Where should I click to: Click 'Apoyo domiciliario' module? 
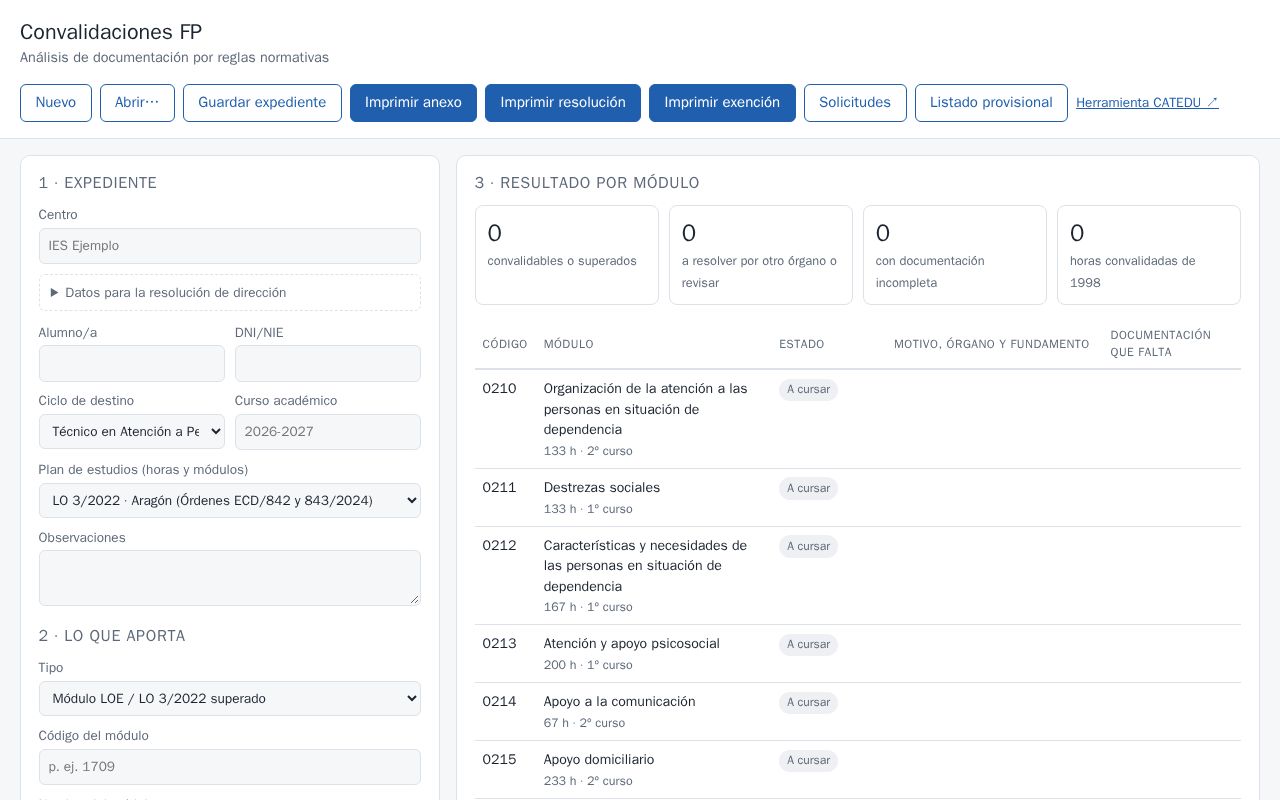[x=599, y=759]
